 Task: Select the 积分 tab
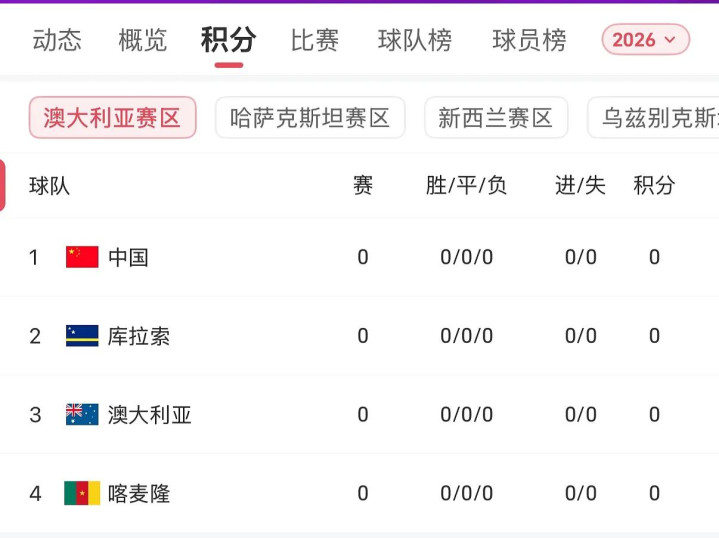(228, 40)
